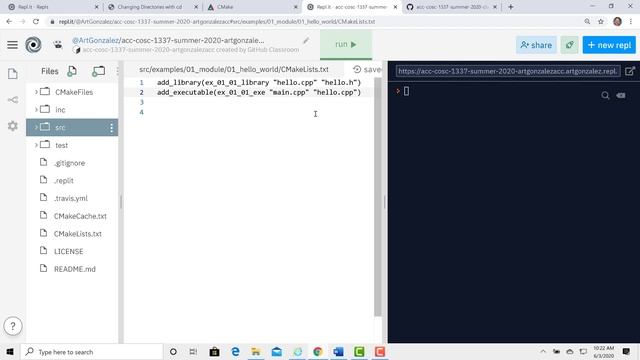This screenshot has height=360, width=640.
Task: Open the Chrome profile avatar
Action: point(617,22)
